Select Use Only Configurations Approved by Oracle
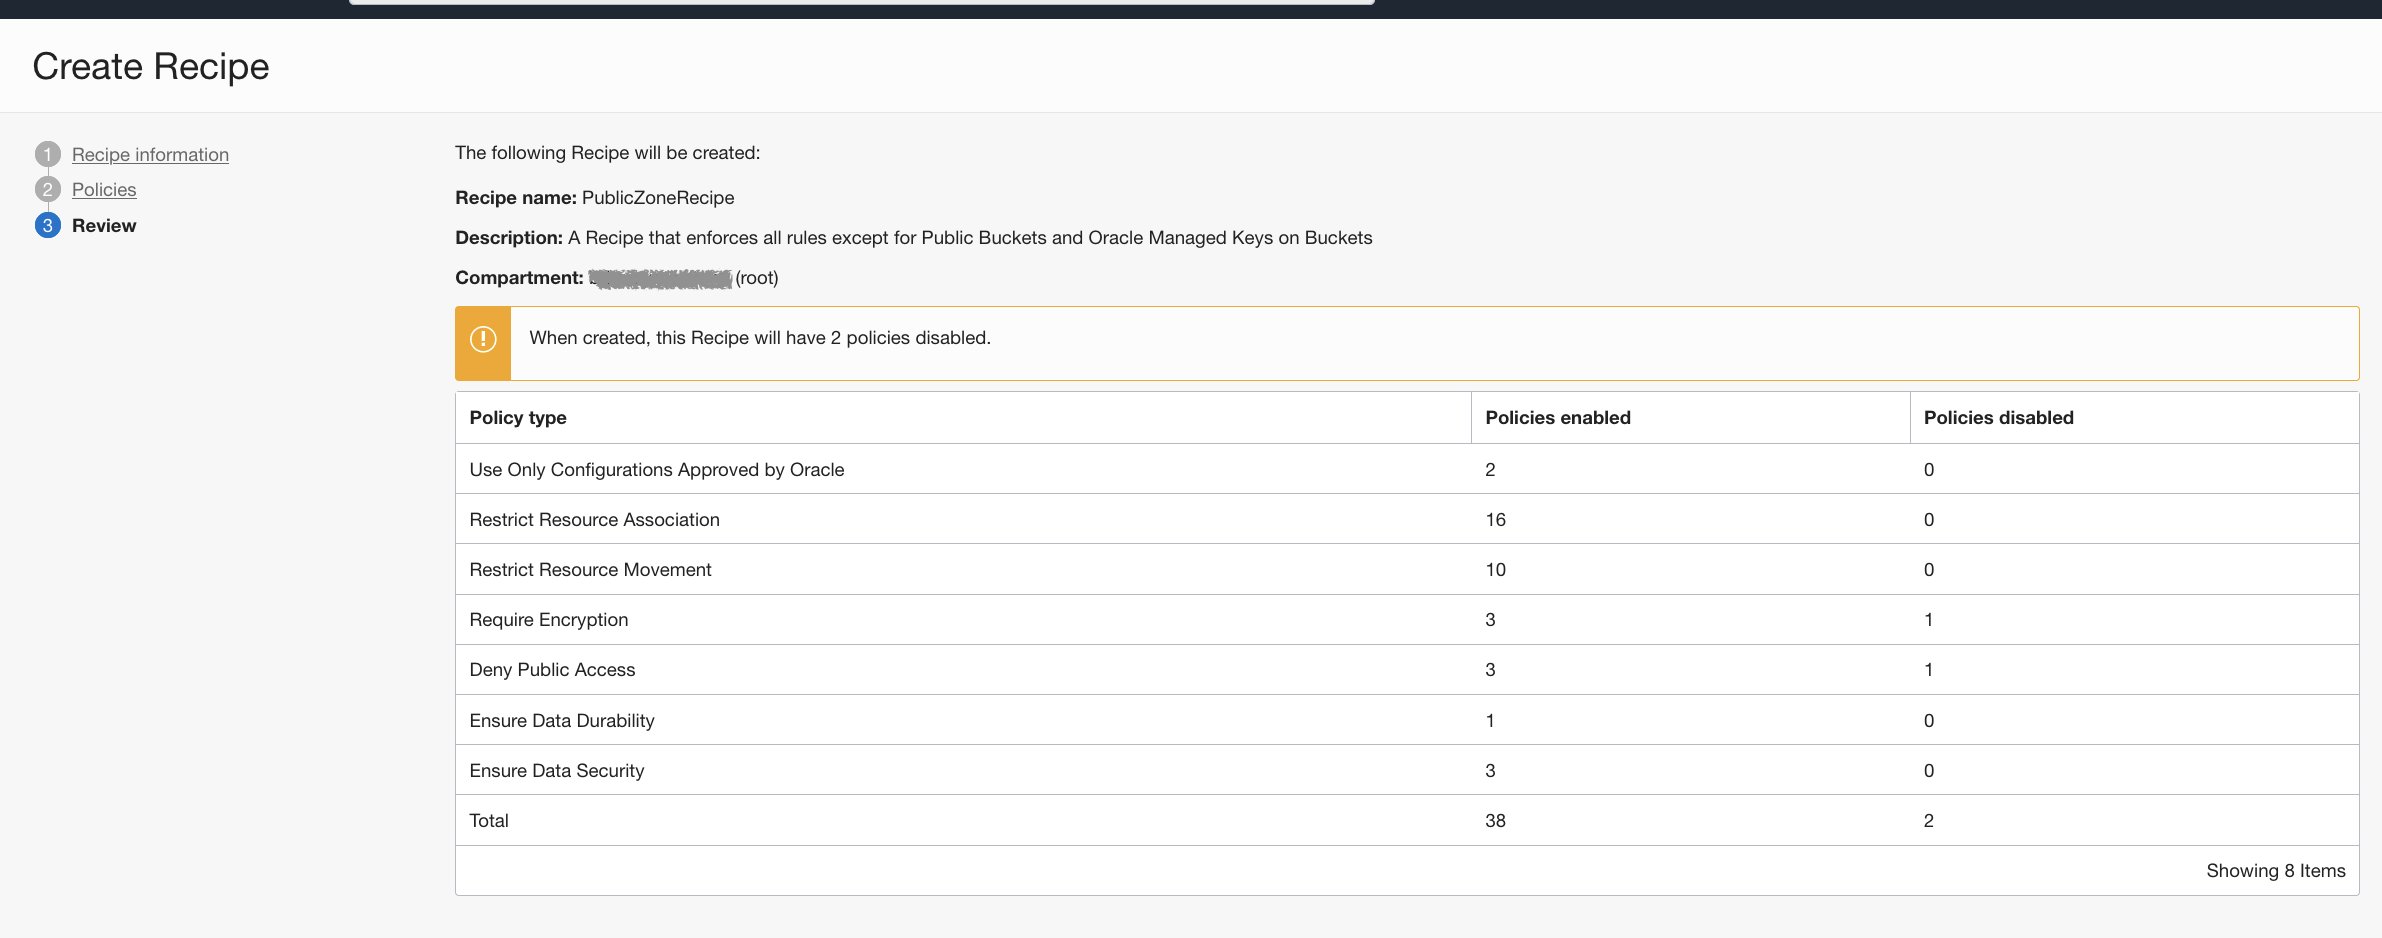This screenshot has width=2382, height=938. pyautogui.click(x=657, y=470)
